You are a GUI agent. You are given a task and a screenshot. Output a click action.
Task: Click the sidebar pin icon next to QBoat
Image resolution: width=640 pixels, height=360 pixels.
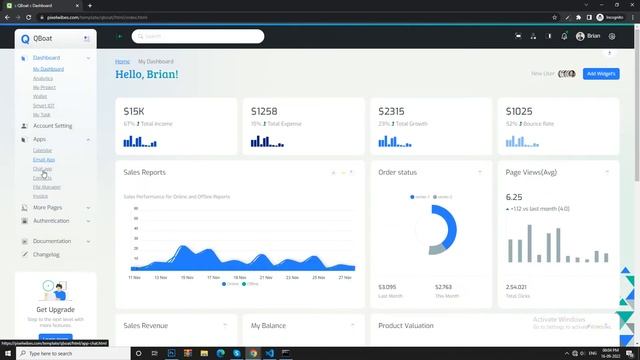(87, 38)
